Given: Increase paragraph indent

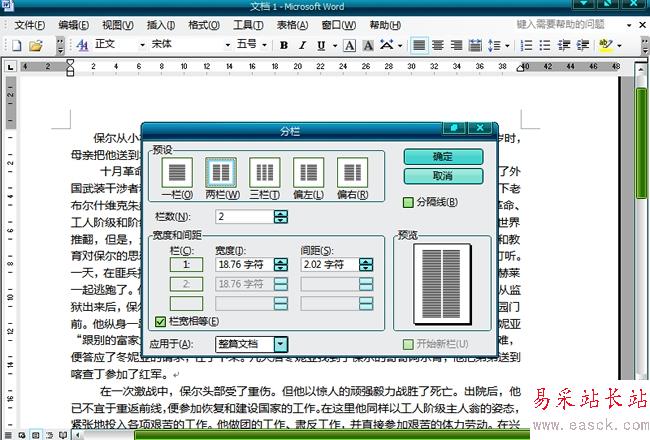Looking at the screenshot, I should (x=583, y=45).
